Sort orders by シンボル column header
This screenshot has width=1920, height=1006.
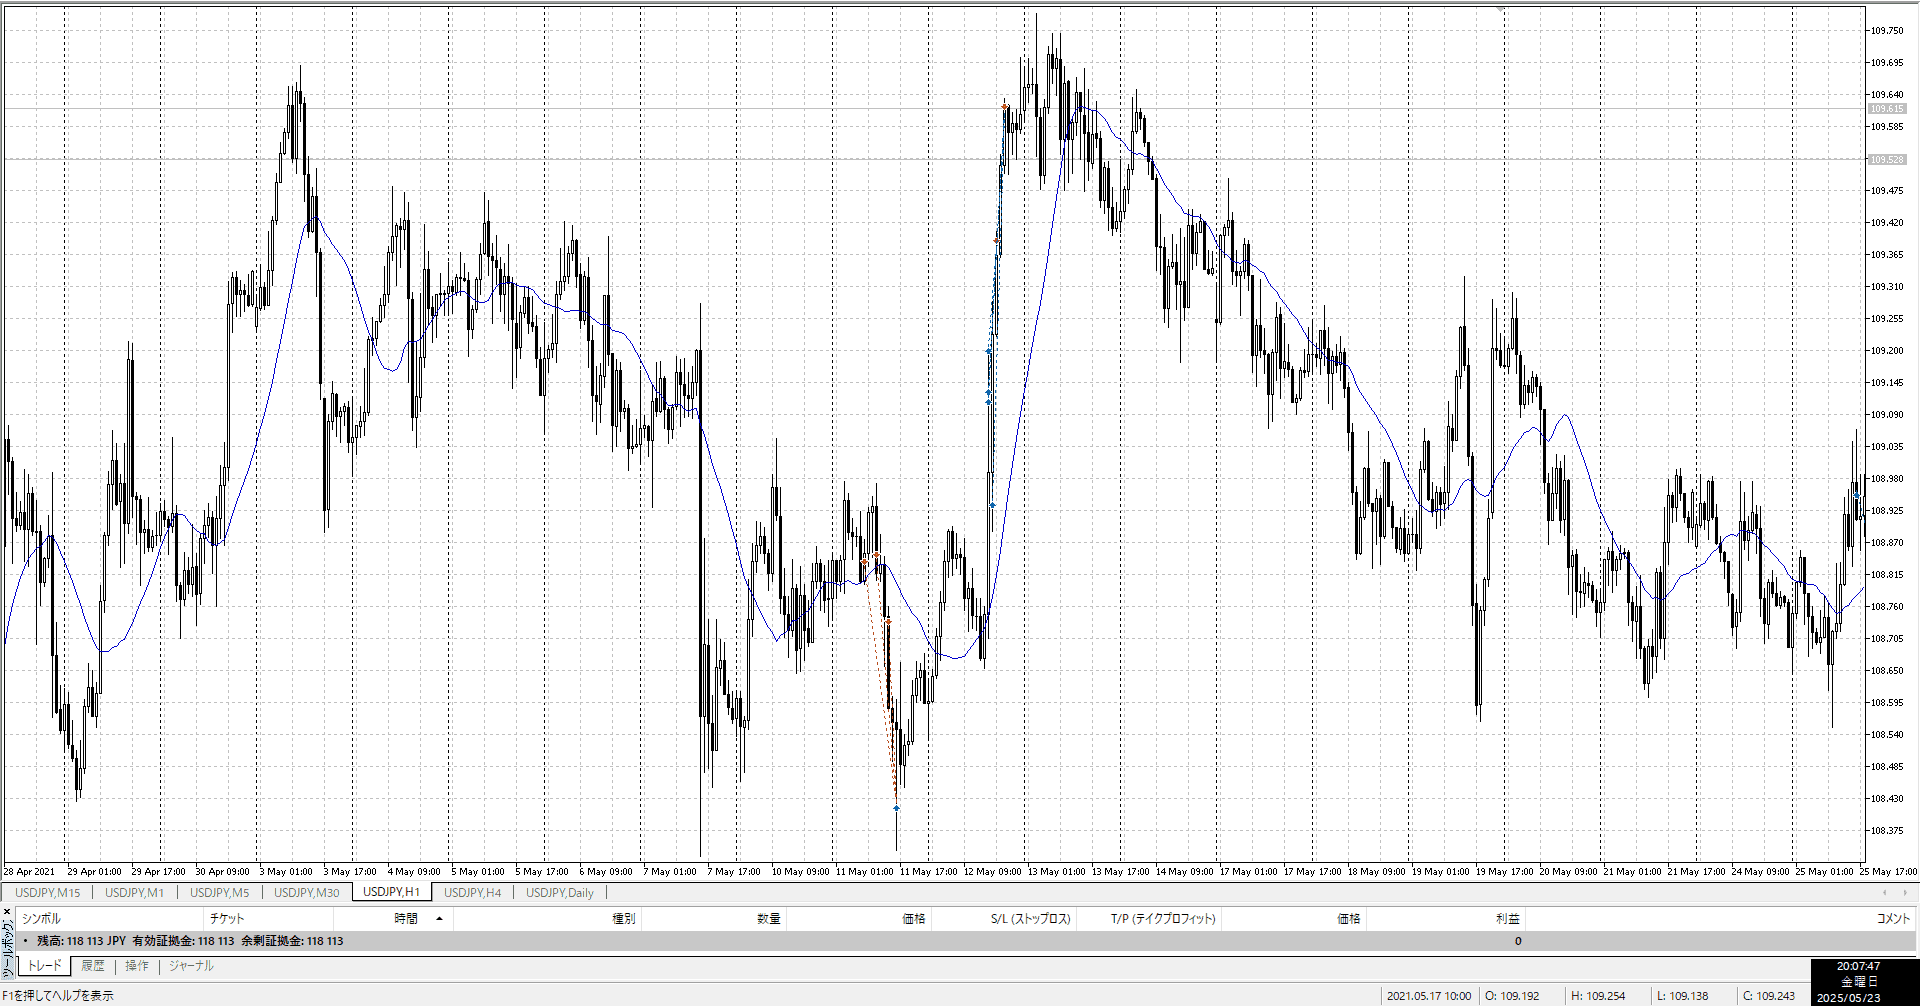[x=42, y=918]
